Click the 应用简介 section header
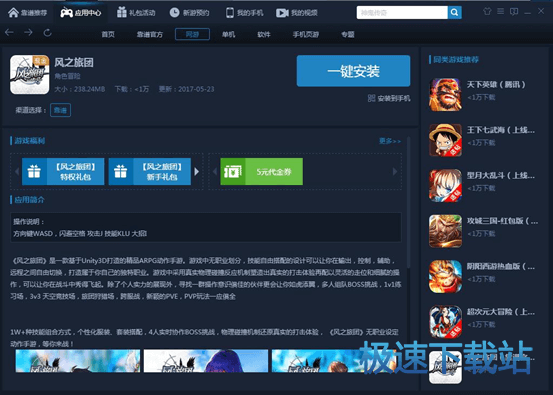 (30, 200)
